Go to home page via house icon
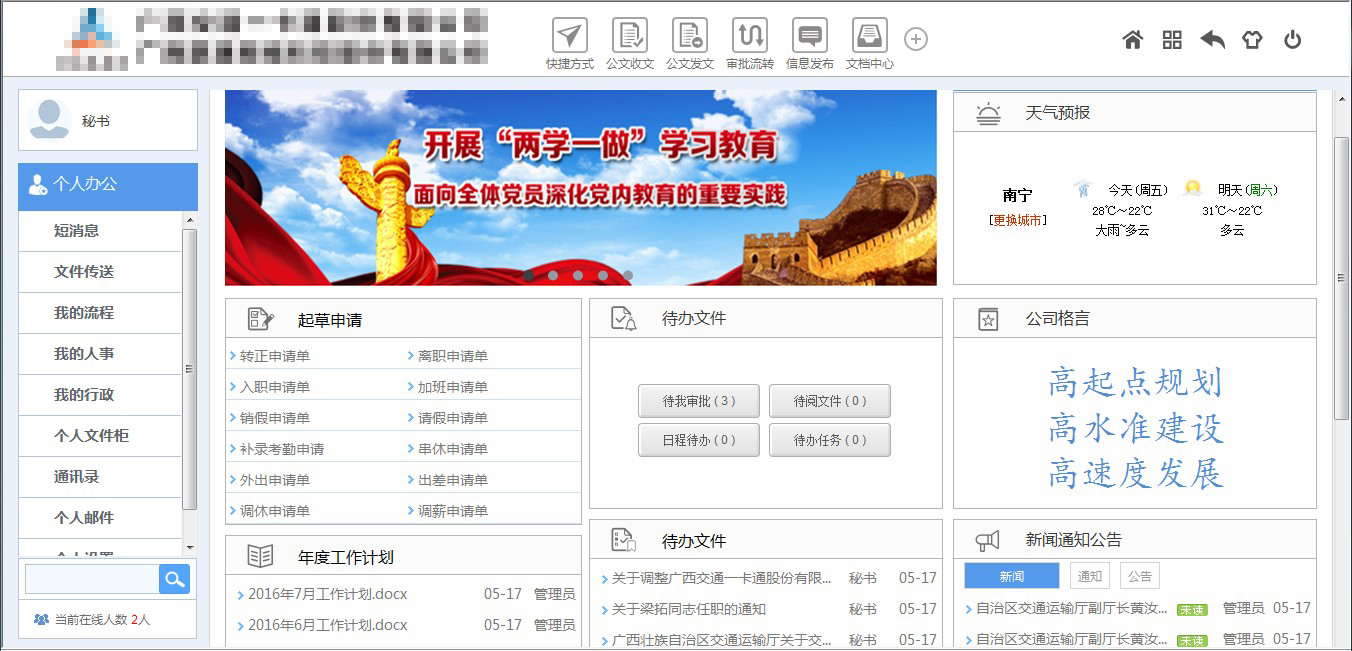 [x=1132, y=40]
